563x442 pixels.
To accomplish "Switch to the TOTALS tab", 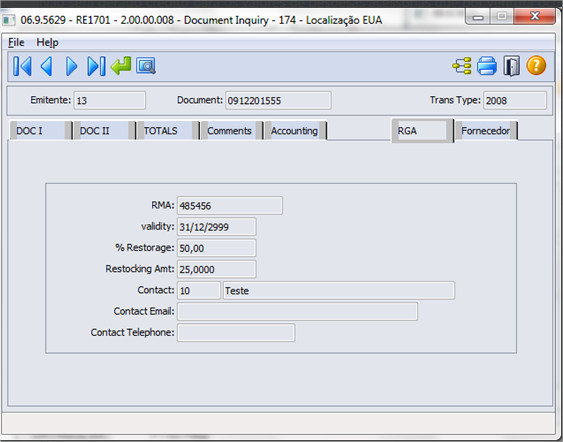I will (x=168, y=131).
